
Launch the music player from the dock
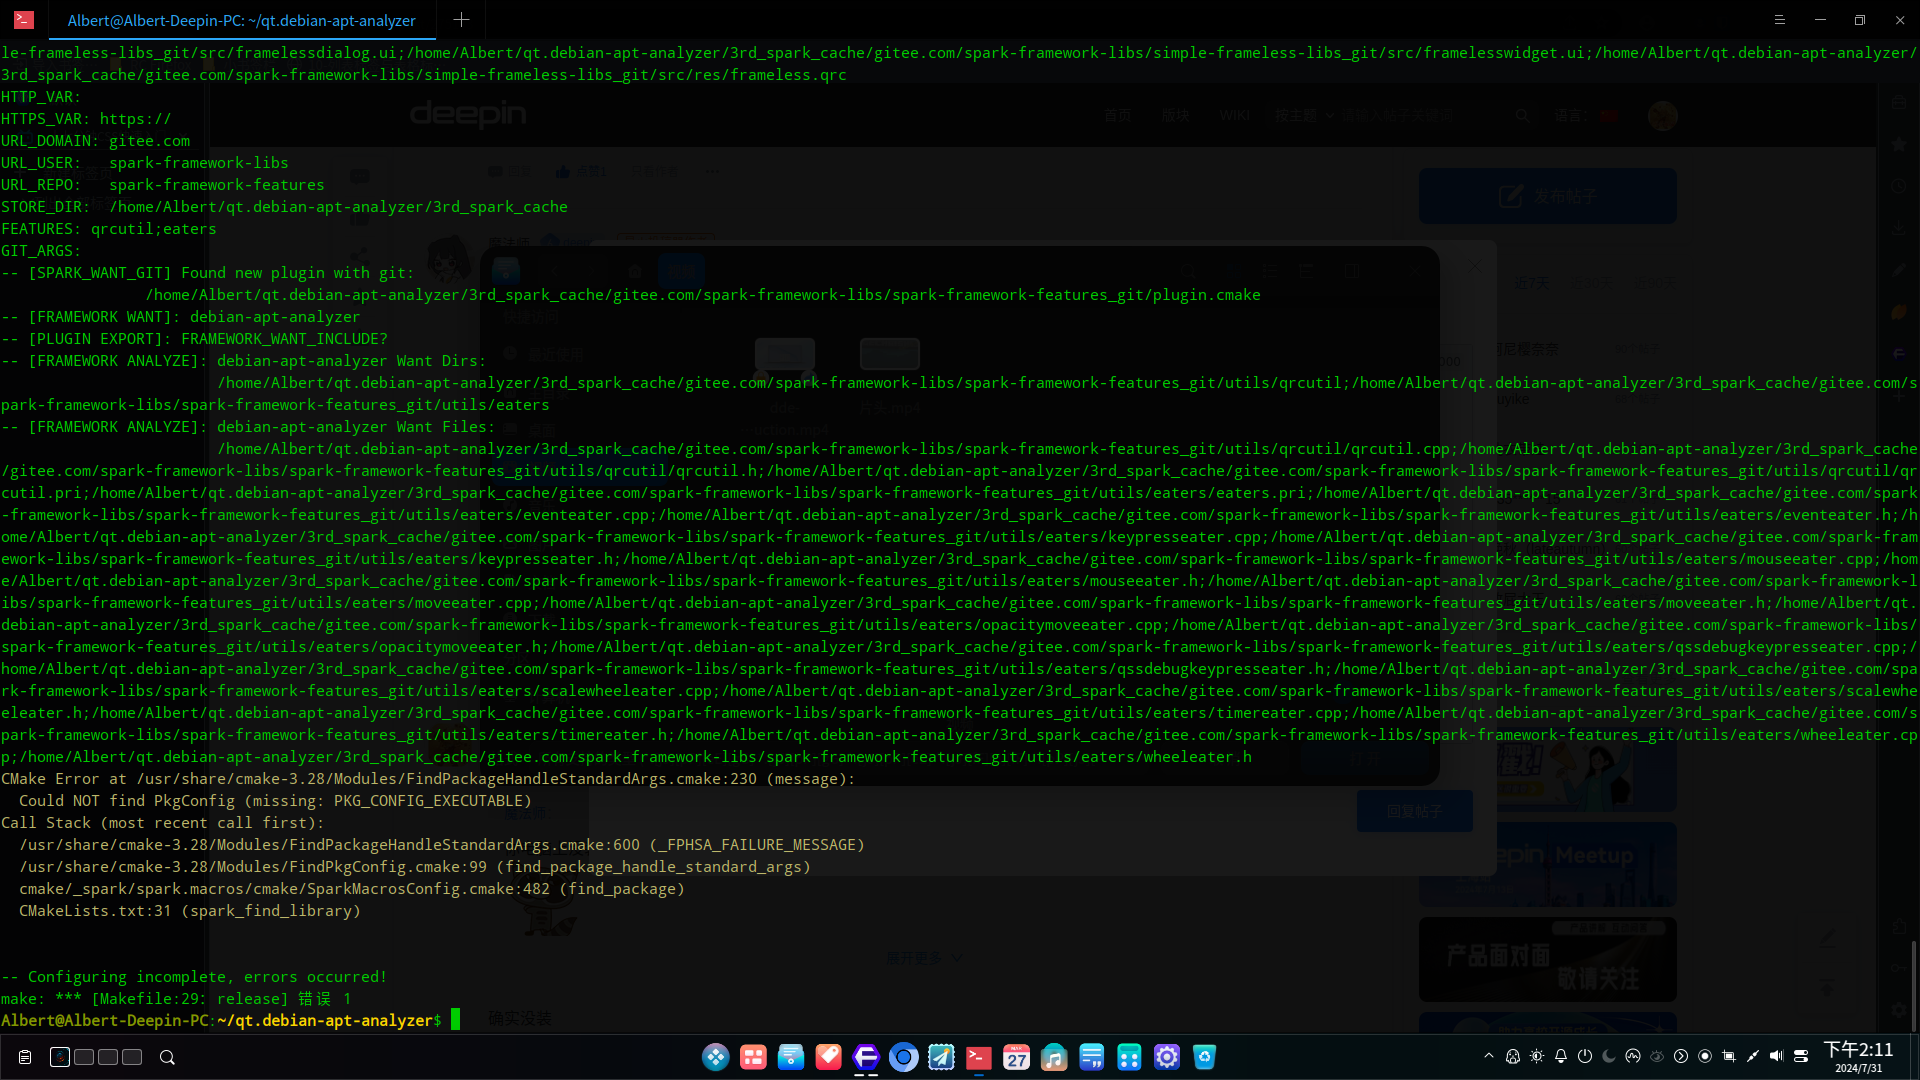coord(1054,1057)
